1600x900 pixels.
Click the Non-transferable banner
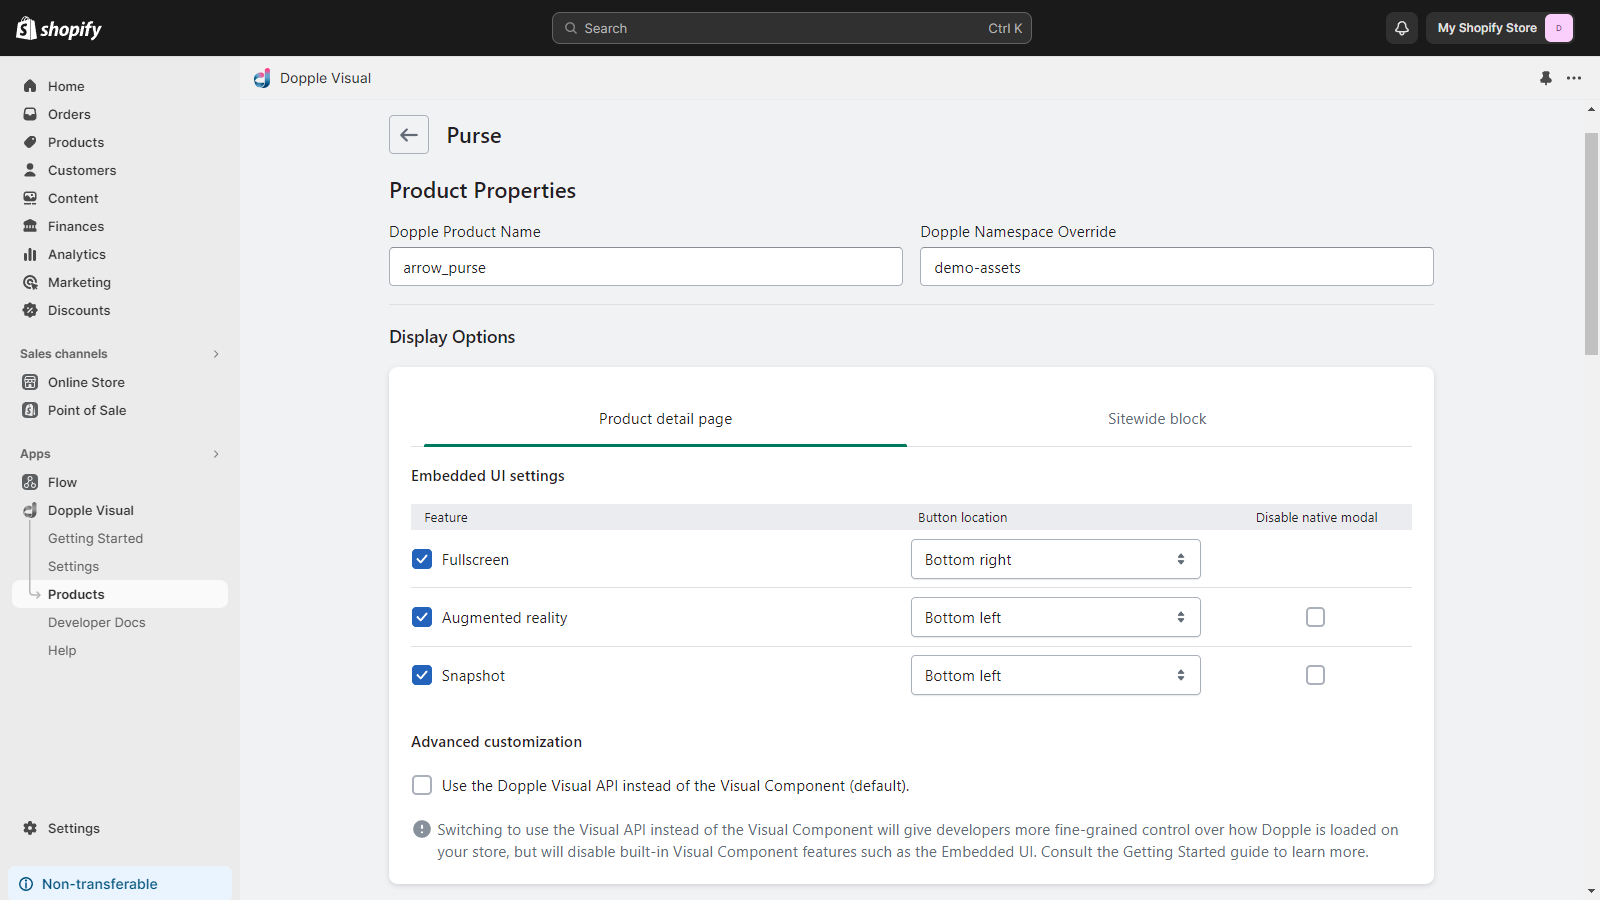click(120, 884)
